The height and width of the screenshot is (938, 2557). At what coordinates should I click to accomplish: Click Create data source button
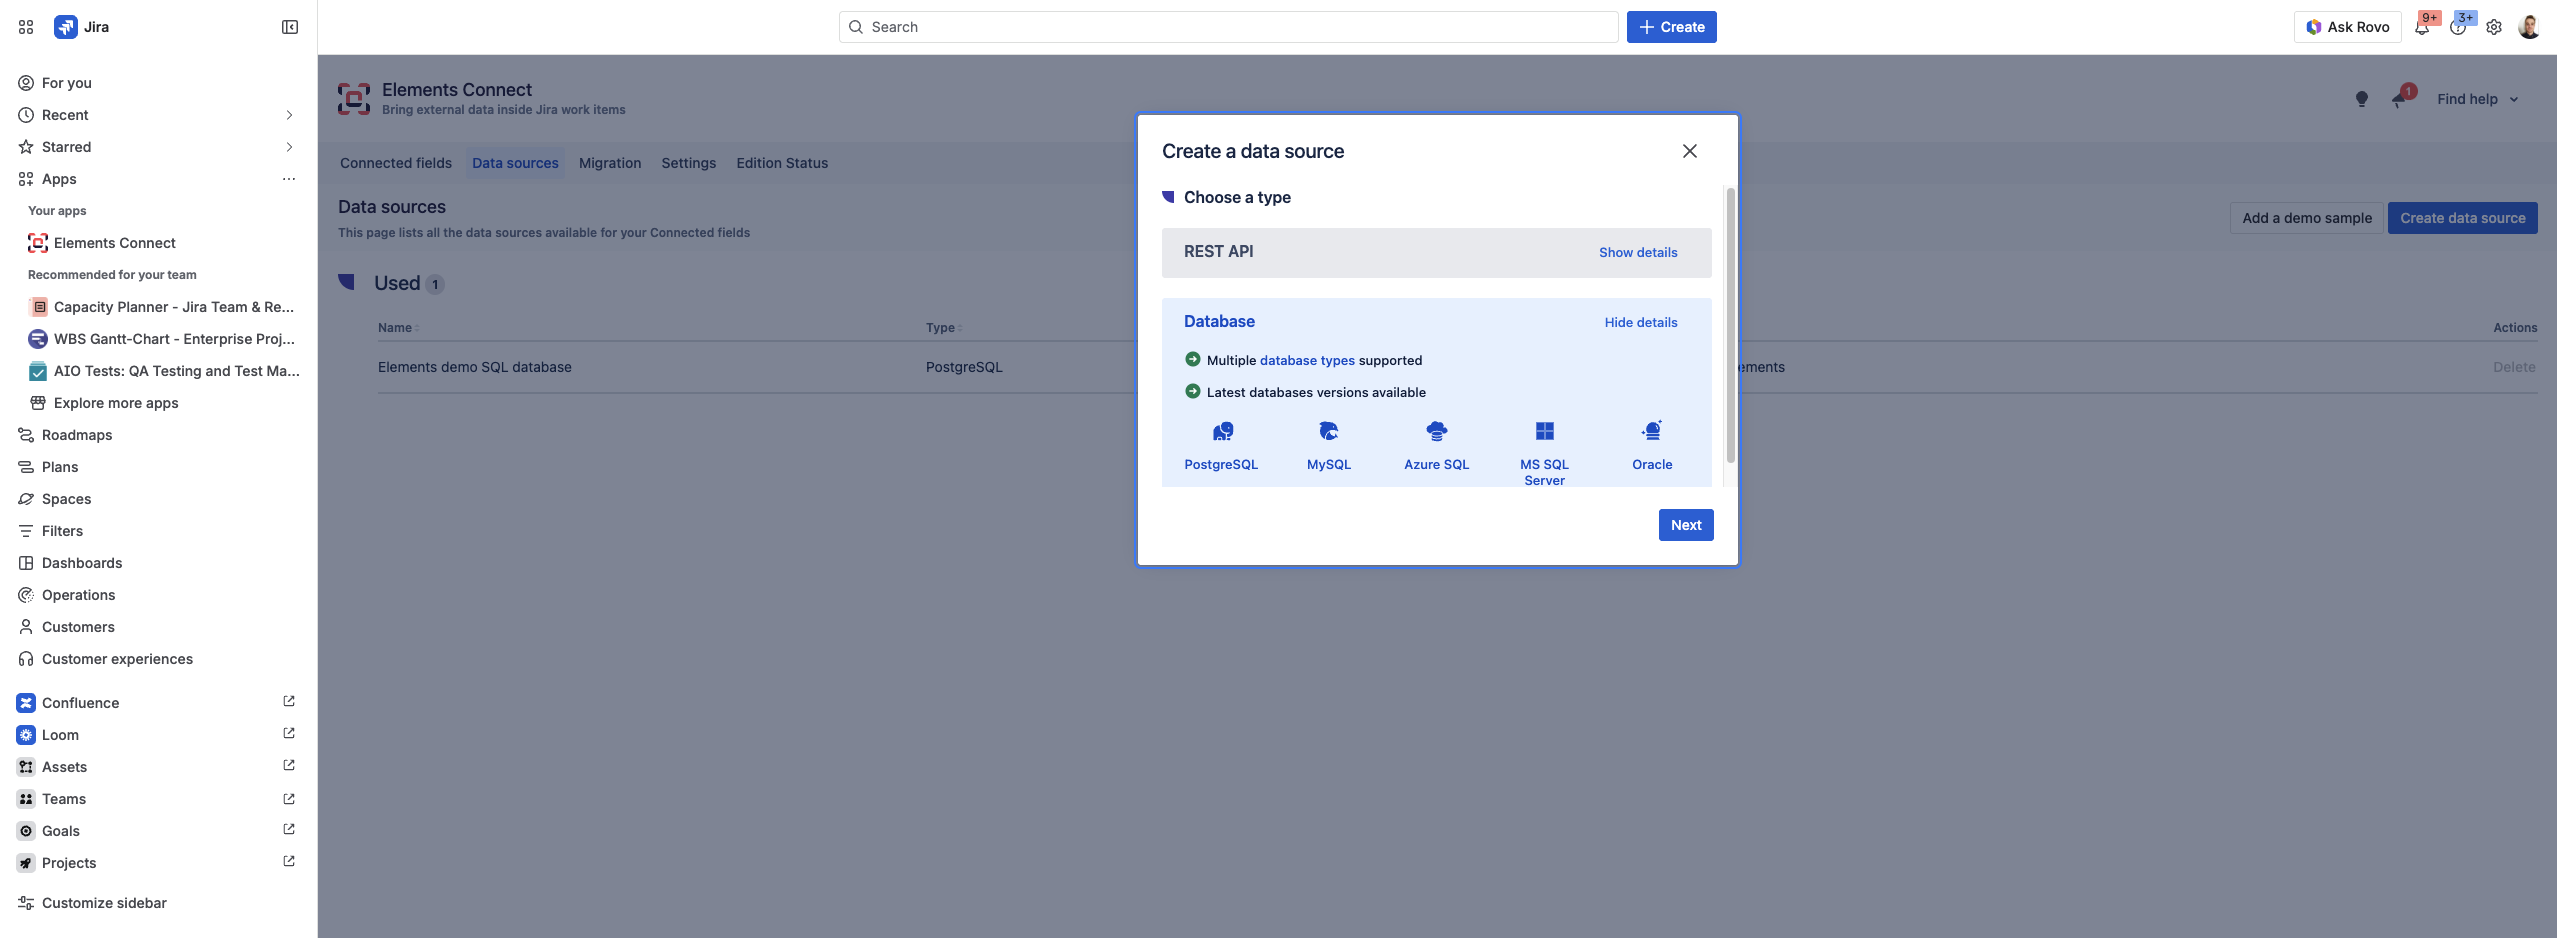coord(2463,218)
